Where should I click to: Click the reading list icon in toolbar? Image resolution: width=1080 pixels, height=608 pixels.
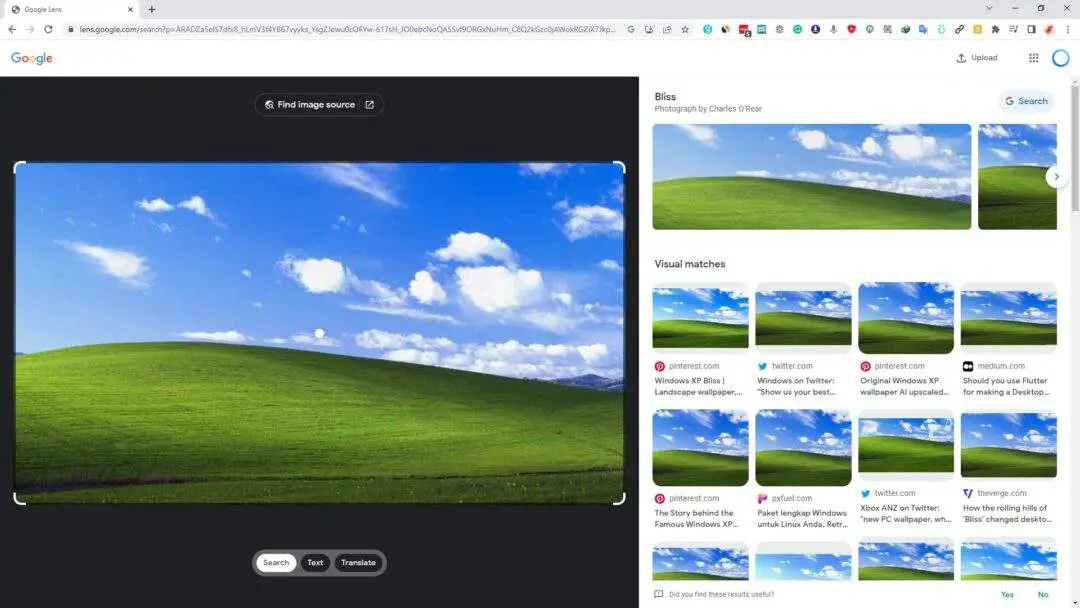point(1013,30)
